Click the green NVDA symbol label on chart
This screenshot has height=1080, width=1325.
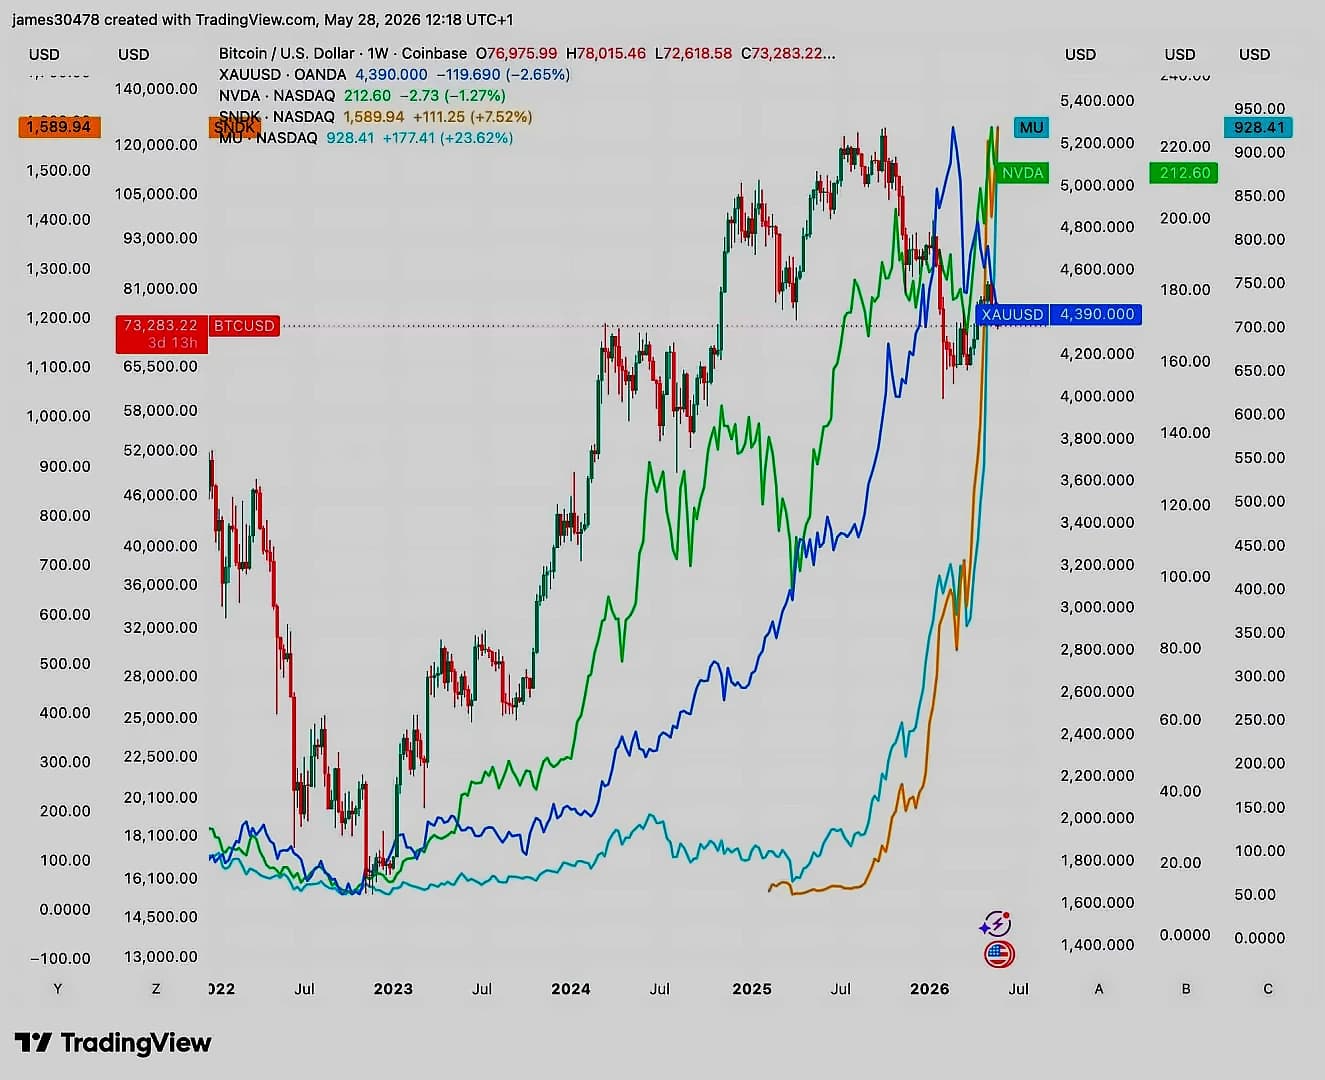[1022, 173]
